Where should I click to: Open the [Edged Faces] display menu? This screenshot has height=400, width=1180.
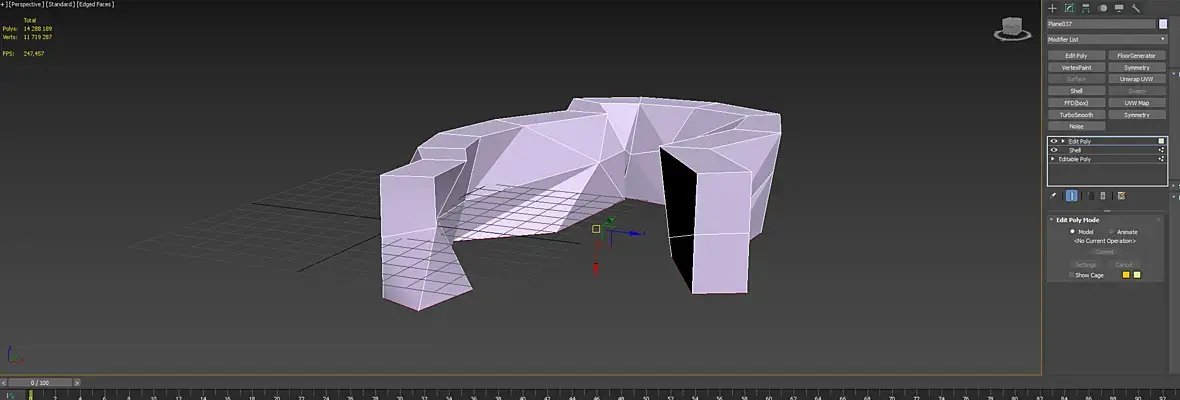96,5
